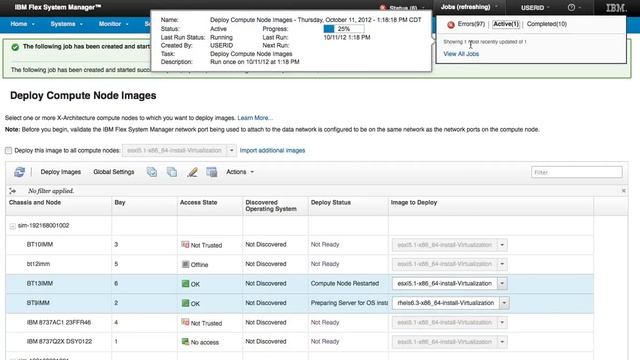
Task: Open the help icon in top bar
Action: (571, 7)
